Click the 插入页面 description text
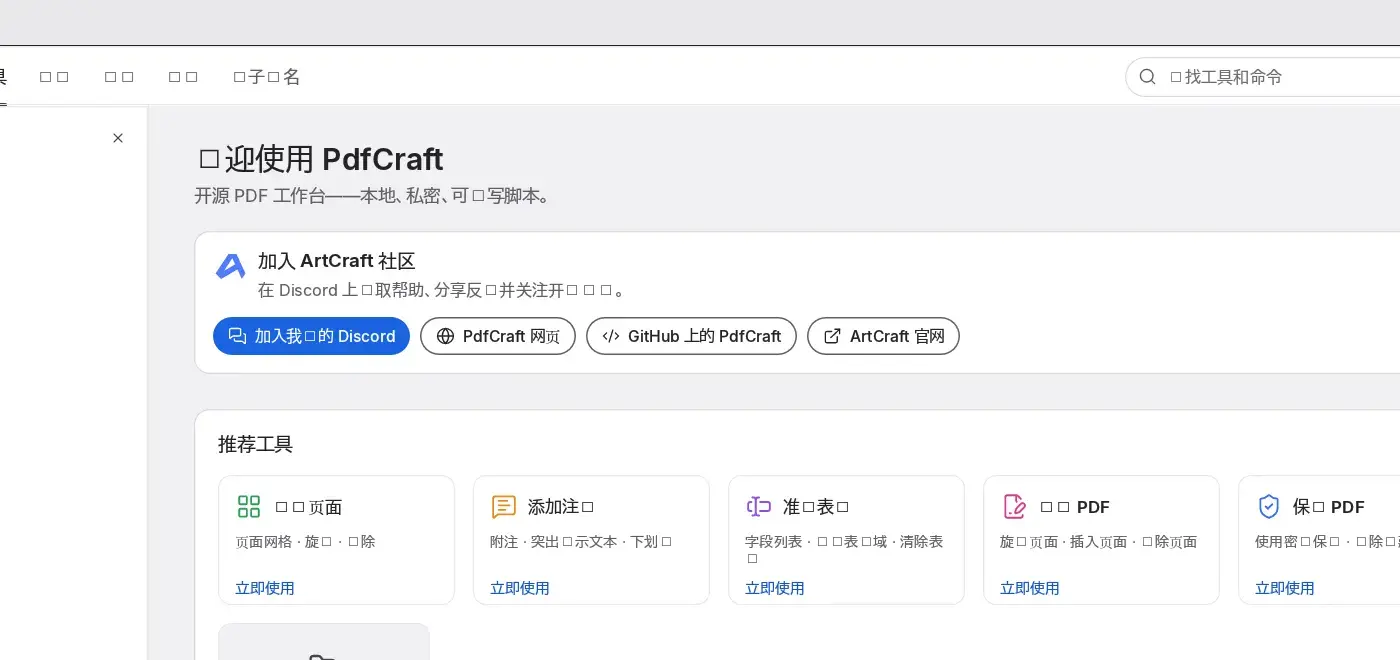This screenshot has width=1400, height=660. pos(1099,542)
